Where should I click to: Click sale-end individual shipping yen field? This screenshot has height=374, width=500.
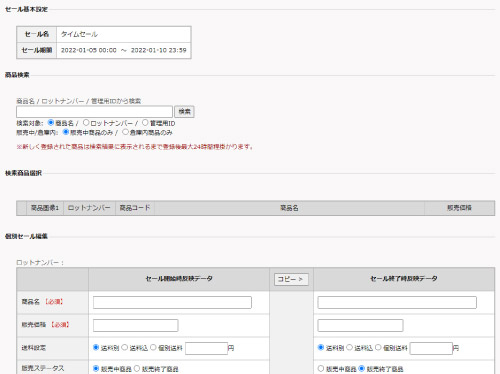[431, 348]
